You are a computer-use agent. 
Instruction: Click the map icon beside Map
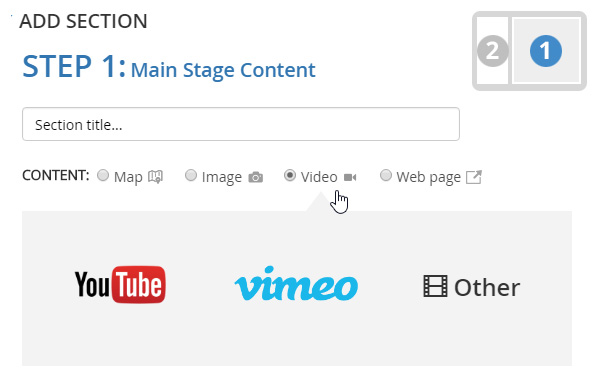(x=155, y=177)
